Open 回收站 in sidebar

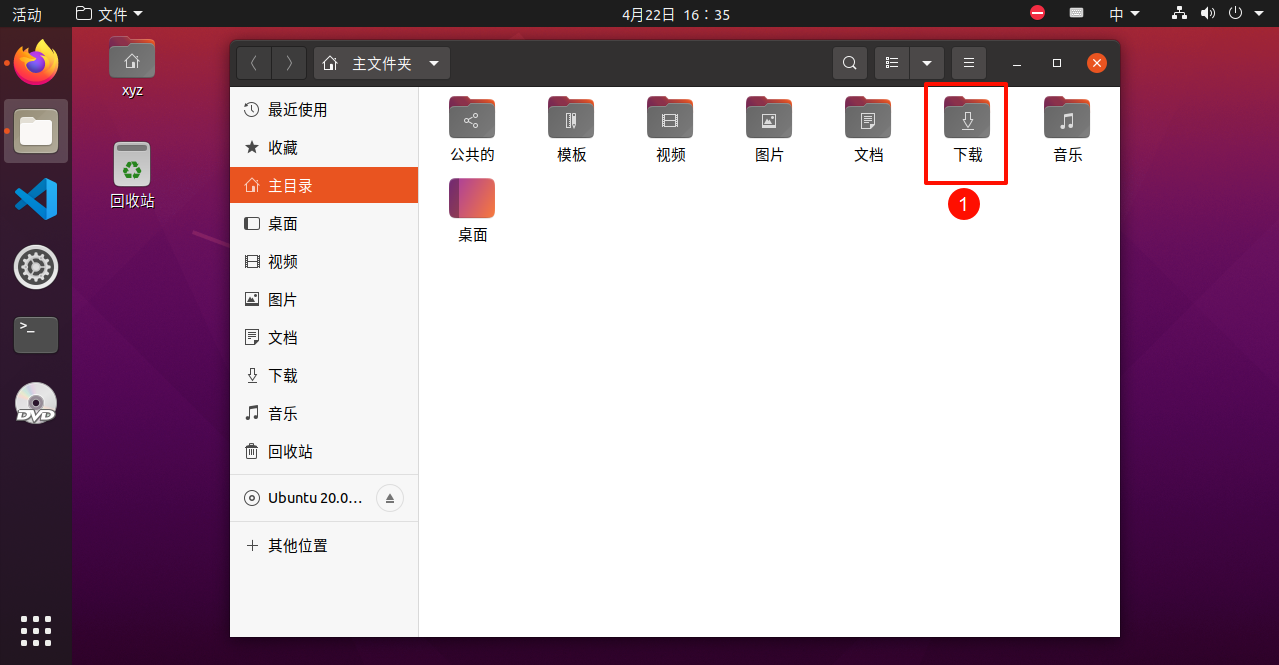324,452
